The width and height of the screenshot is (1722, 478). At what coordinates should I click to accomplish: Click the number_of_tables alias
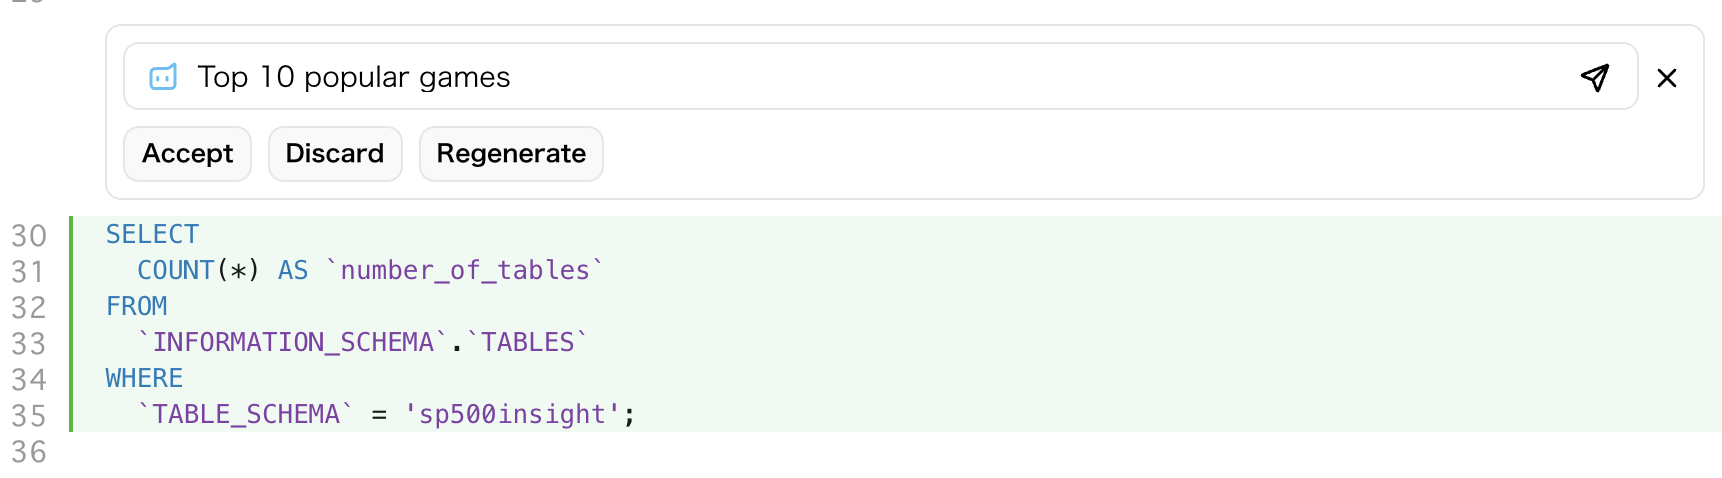(465, 270)
